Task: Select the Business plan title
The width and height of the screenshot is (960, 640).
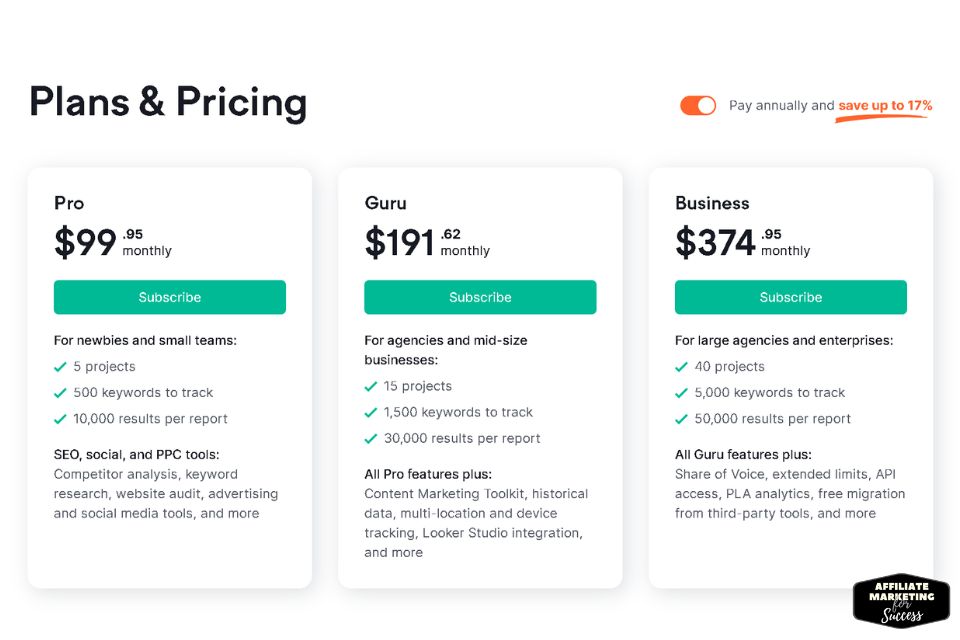Action: (712, 203)
